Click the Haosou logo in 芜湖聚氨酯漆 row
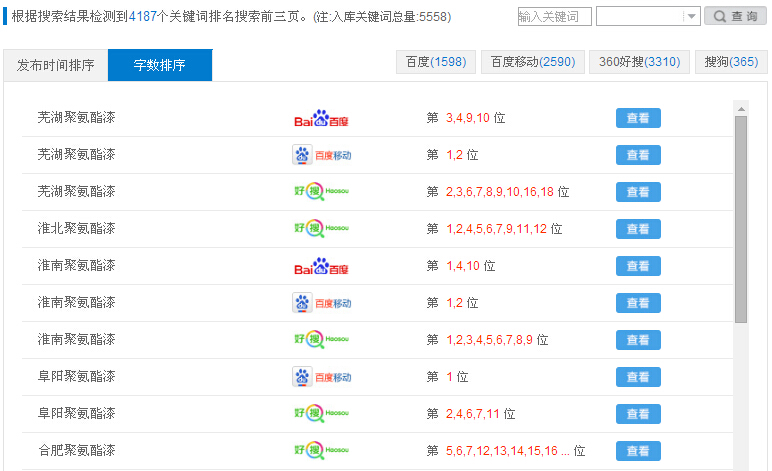Image resolution: width=772 pixels, height=471 pixels. pyautogui.click(x=322, y=191)
